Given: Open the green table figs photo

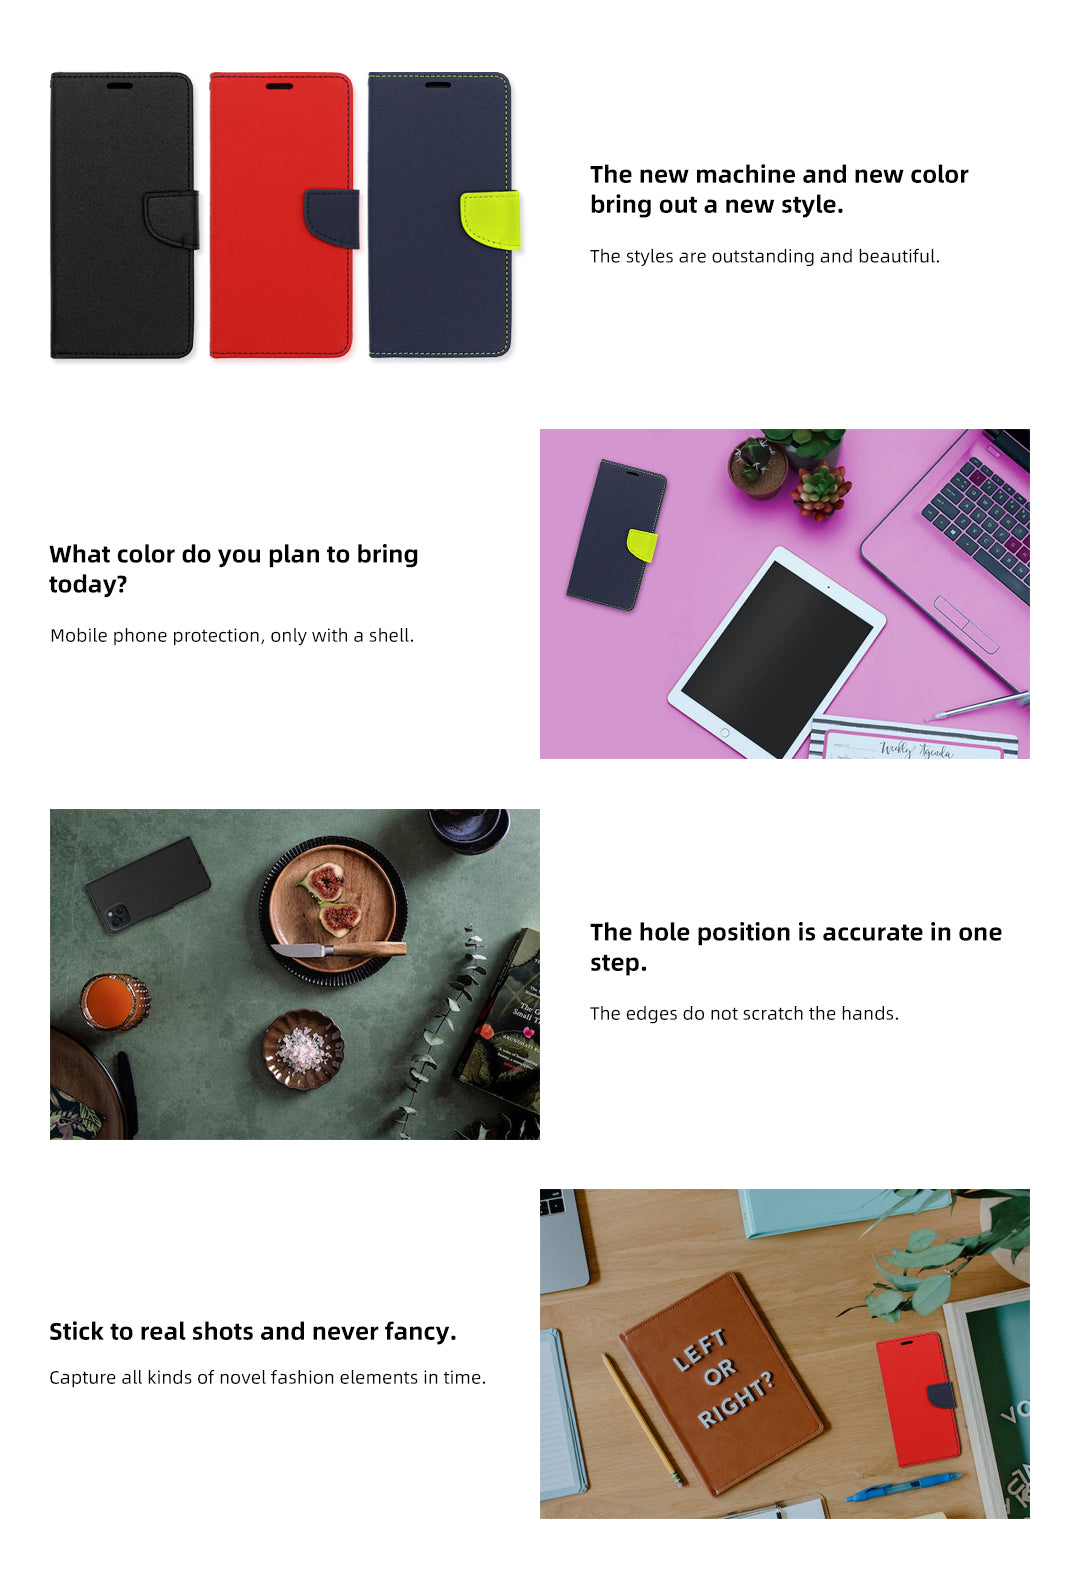Looking at the screenshot, I should point(295,974).
